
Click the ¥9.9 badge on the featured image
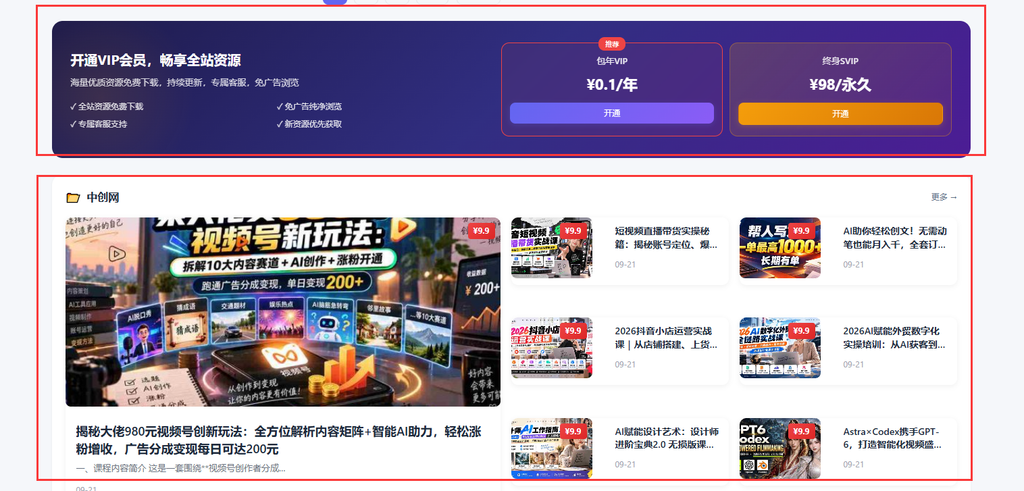(x=481, y=230)
